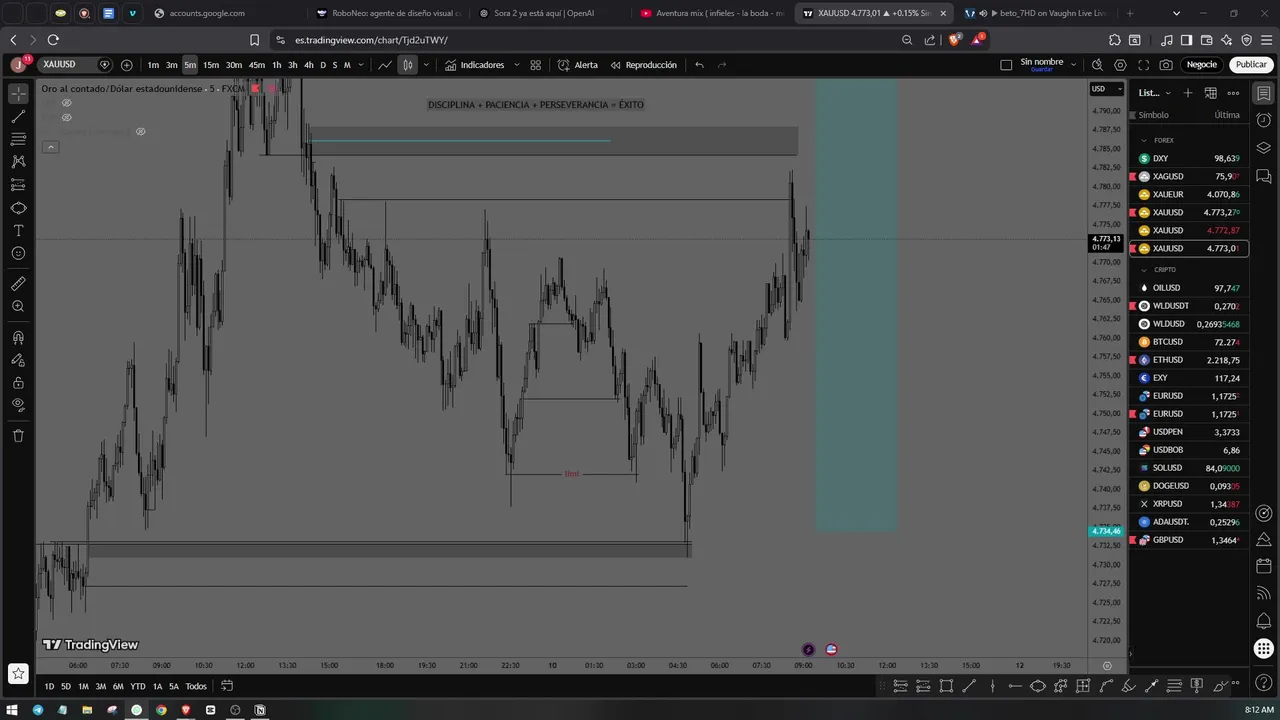The width and height of the screenshot is (1280, 720).
Task: Remove drawings with the trash icon
Action: 18,435
